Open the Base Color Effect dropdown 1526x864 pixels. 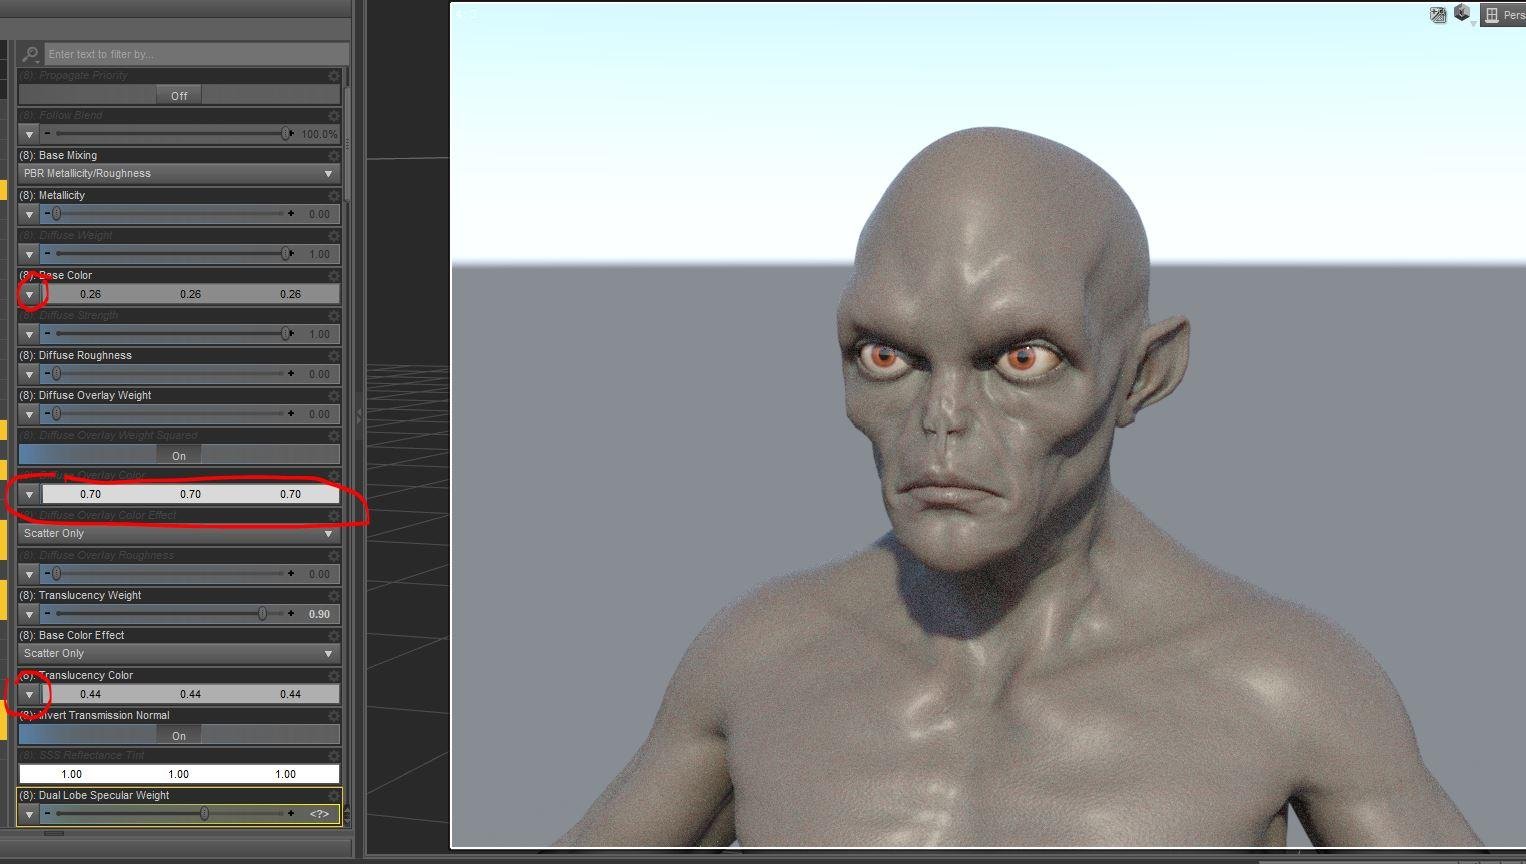click(179, 654)
